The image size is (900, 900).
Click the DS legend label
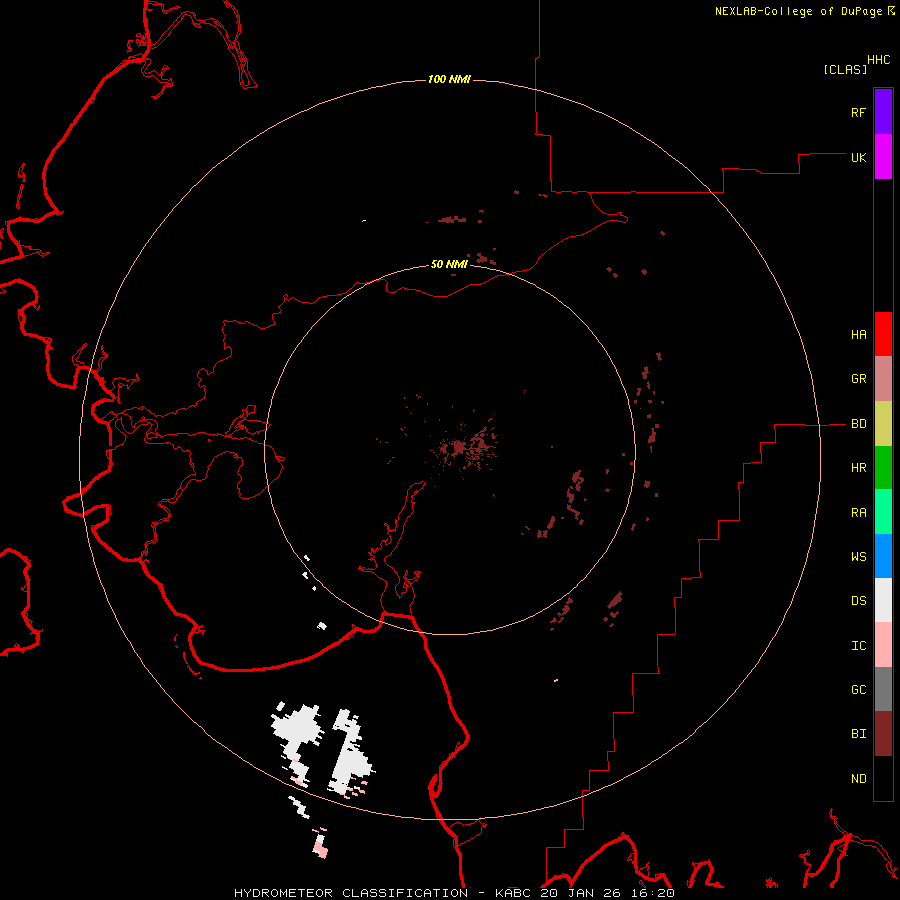(858, 601)
